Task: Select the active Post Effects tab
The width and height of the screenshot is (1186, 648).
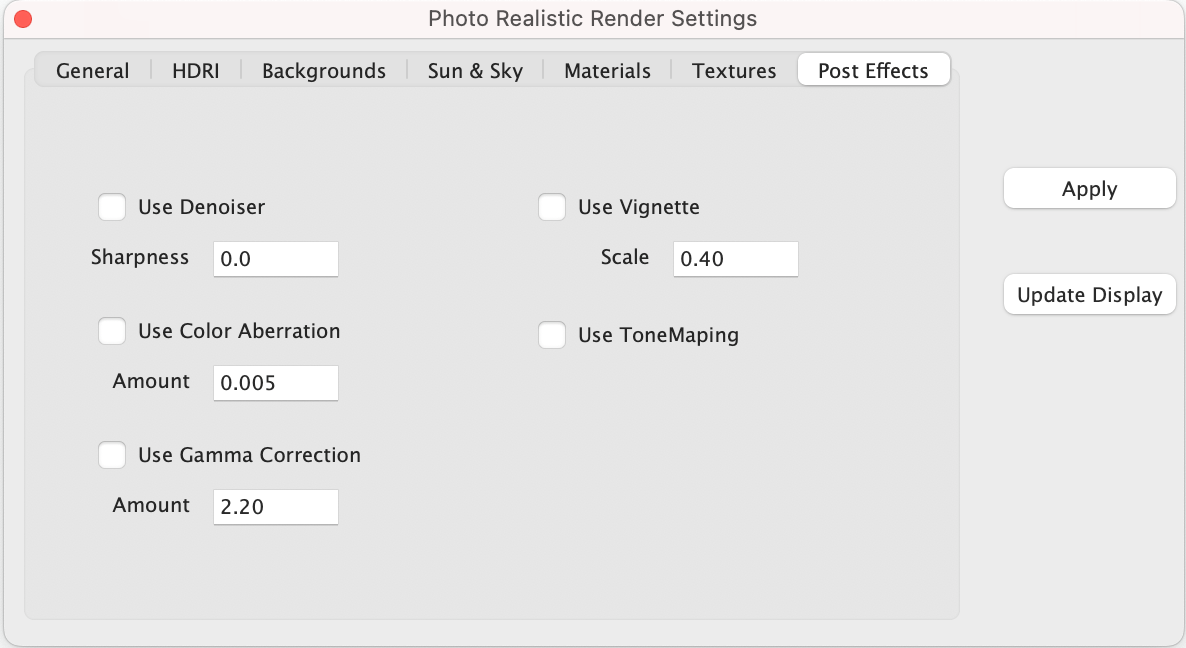Action: tap(873, 69)
